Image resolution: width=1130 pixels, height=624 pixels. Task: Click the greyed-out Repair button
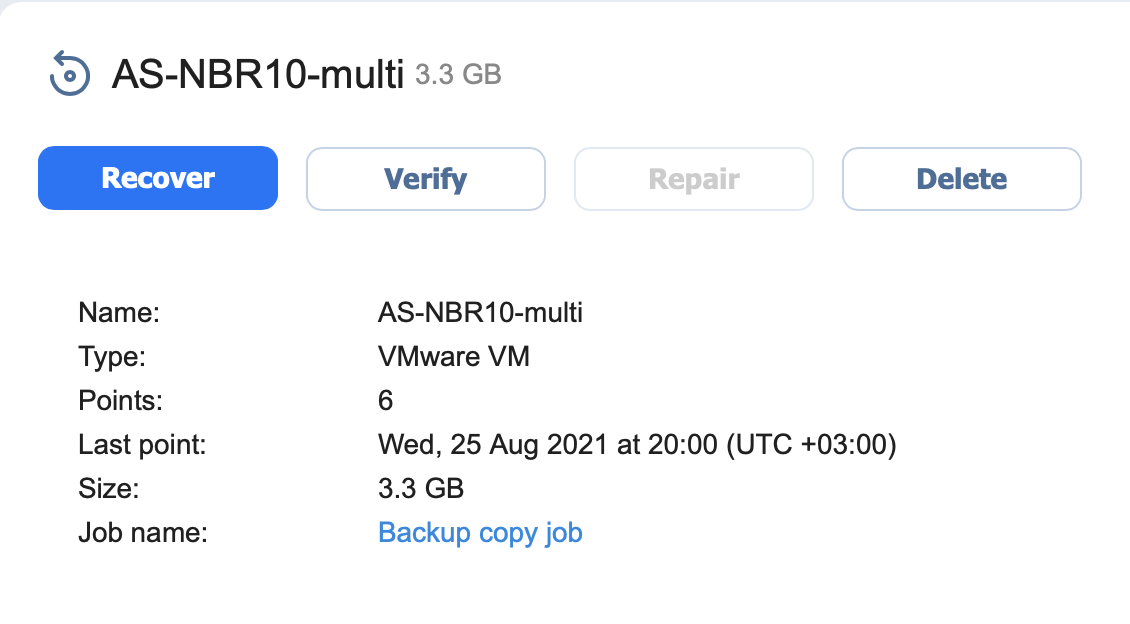(x=694, y=179)
